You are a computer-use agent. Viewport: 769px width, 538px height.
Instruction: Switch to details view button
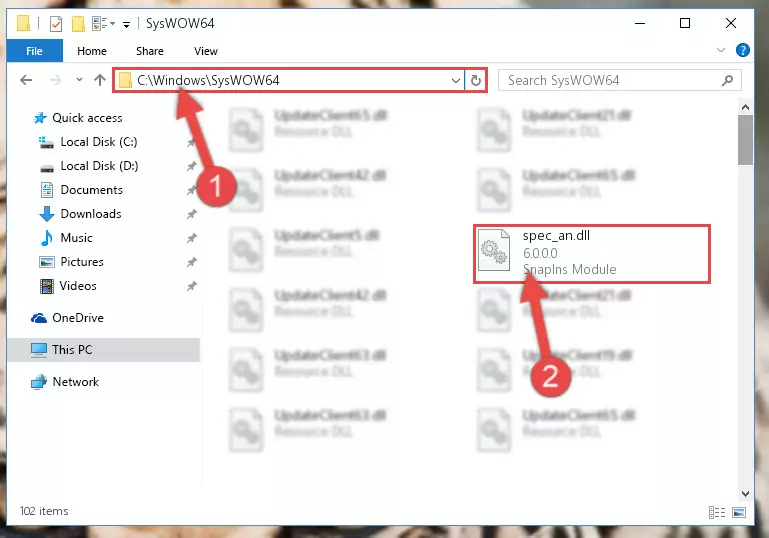717,512
